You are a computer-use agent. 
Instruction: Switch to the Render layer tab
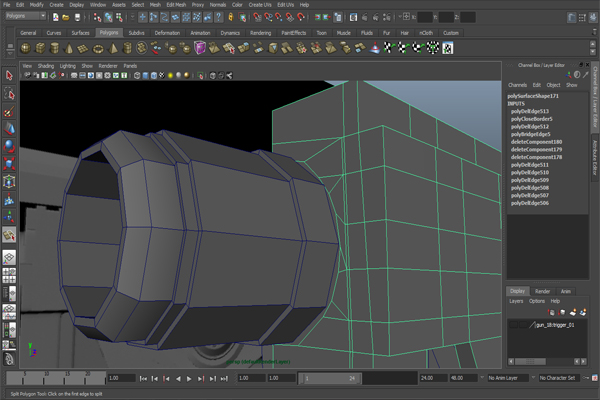(x=542, y=291)
